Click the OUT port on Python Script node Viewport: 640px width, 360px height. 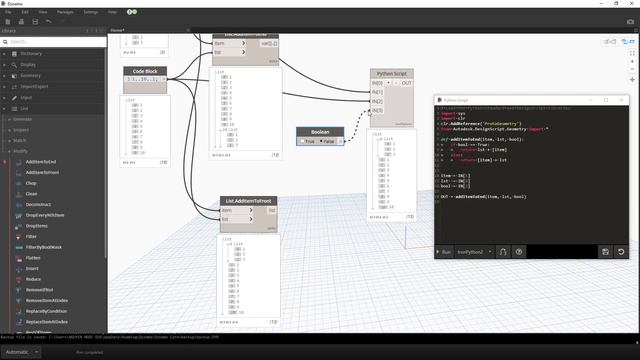coord(407,83)
